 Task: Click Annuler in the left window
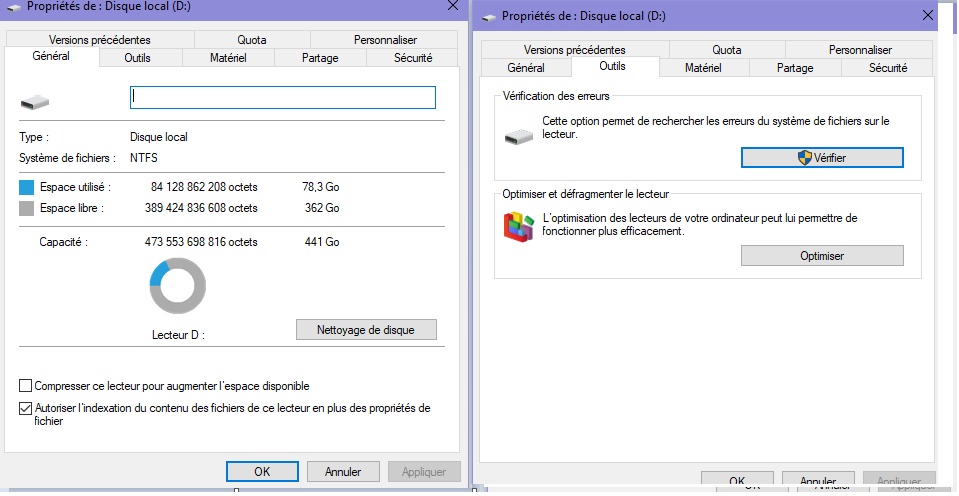click(x=343, y=471)
